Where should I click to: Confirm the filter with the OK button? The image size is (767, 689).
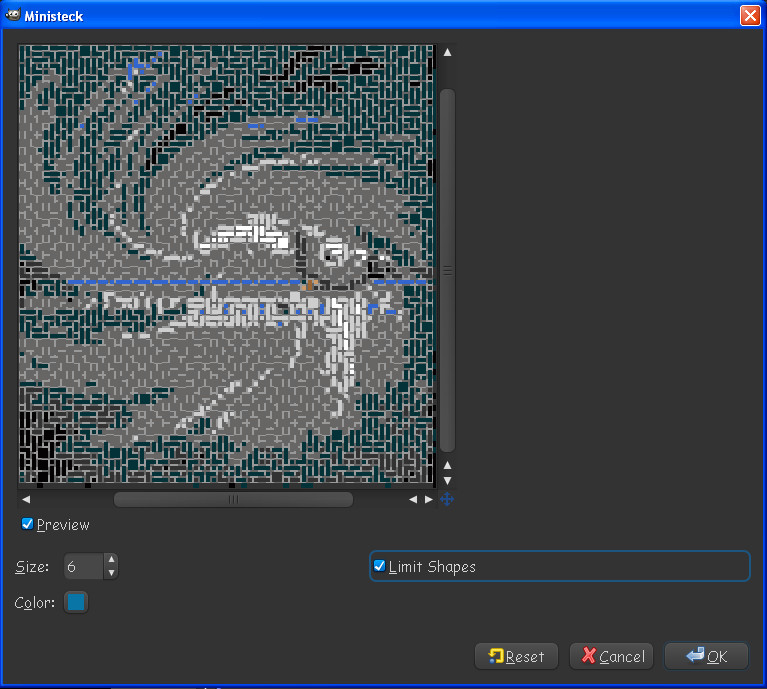[706, 656]
